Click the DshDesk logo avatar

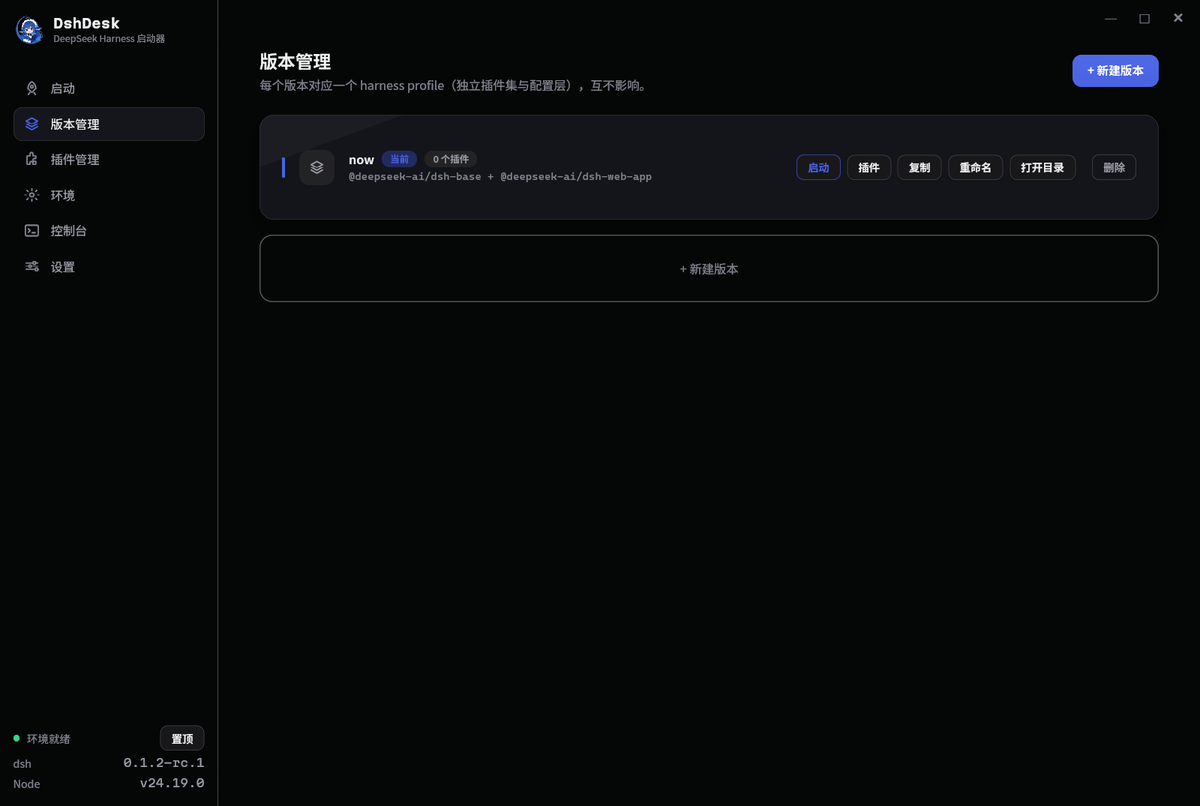pyautogui.click(x=29, y=30)
